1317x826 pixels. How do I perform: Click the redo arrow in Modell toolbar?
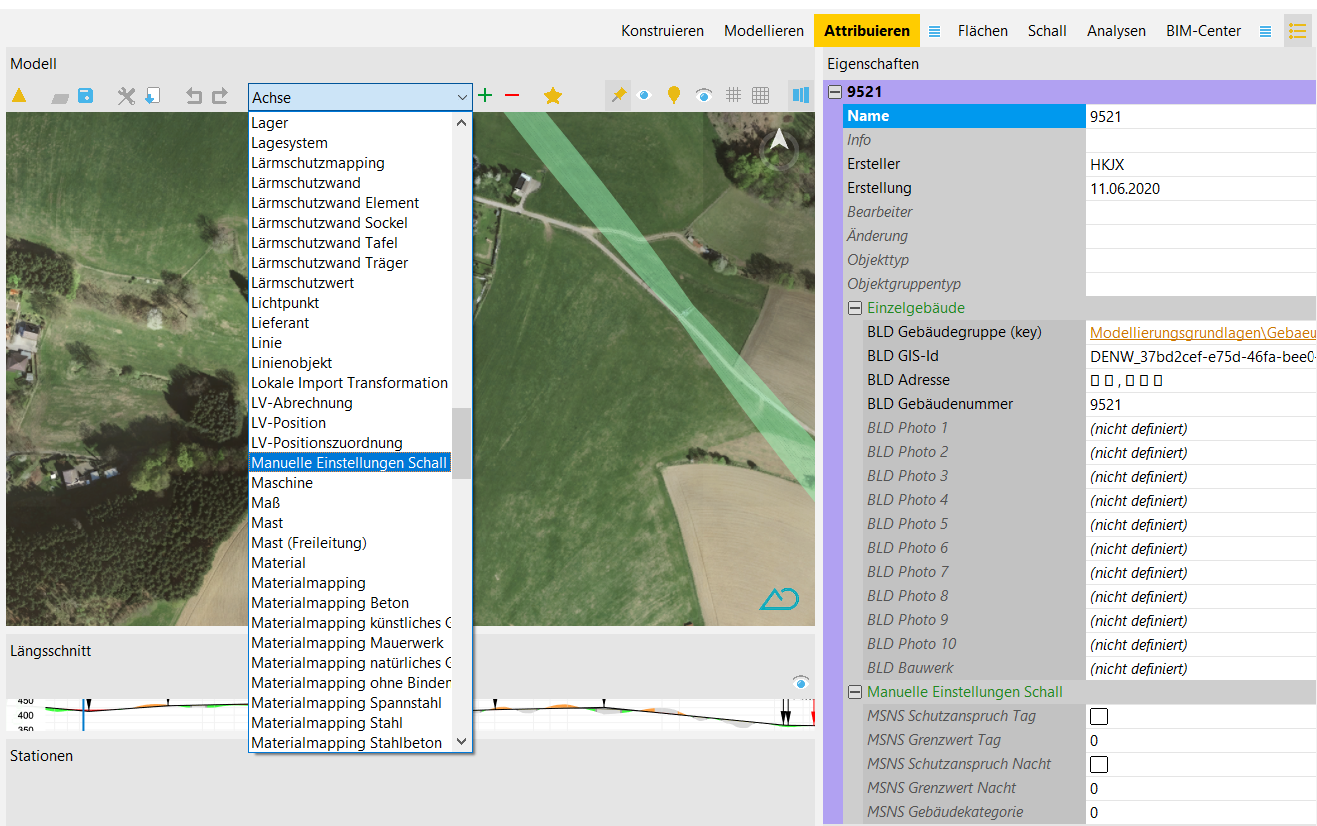tap(220, 96)
